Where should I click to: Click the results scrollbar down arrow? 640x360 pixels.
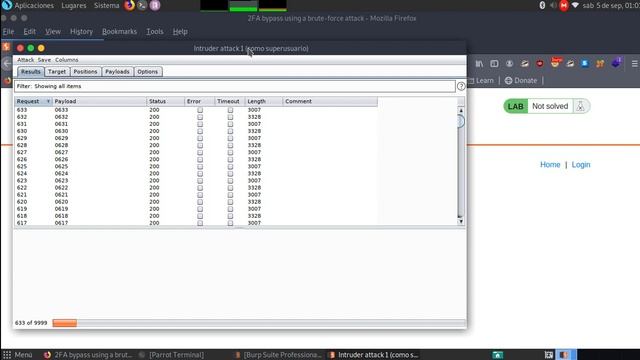[x=461, y=222]
